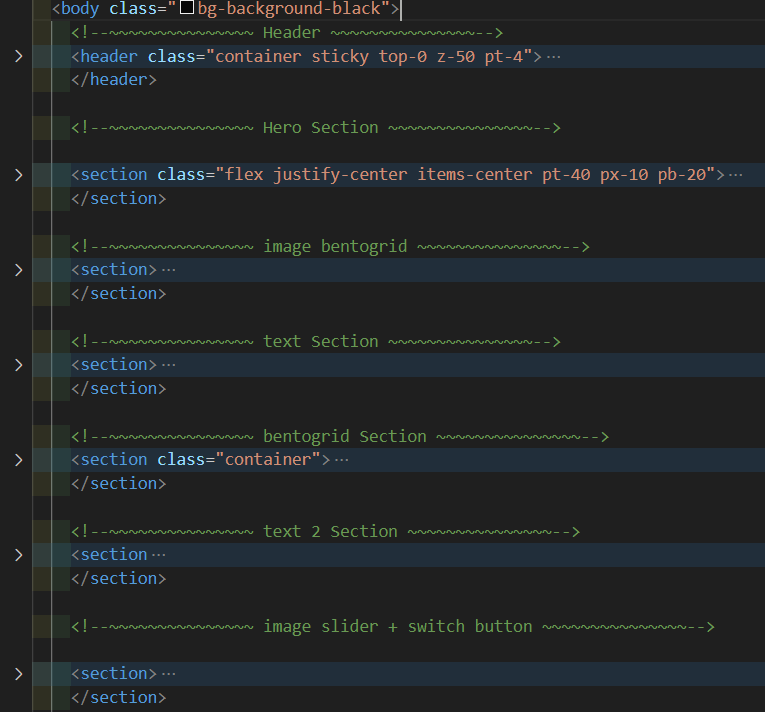Unfold the last section under the image slider comment
This screenshot has width=765, height=712.
pyautogui.click(x=18, y=674)
